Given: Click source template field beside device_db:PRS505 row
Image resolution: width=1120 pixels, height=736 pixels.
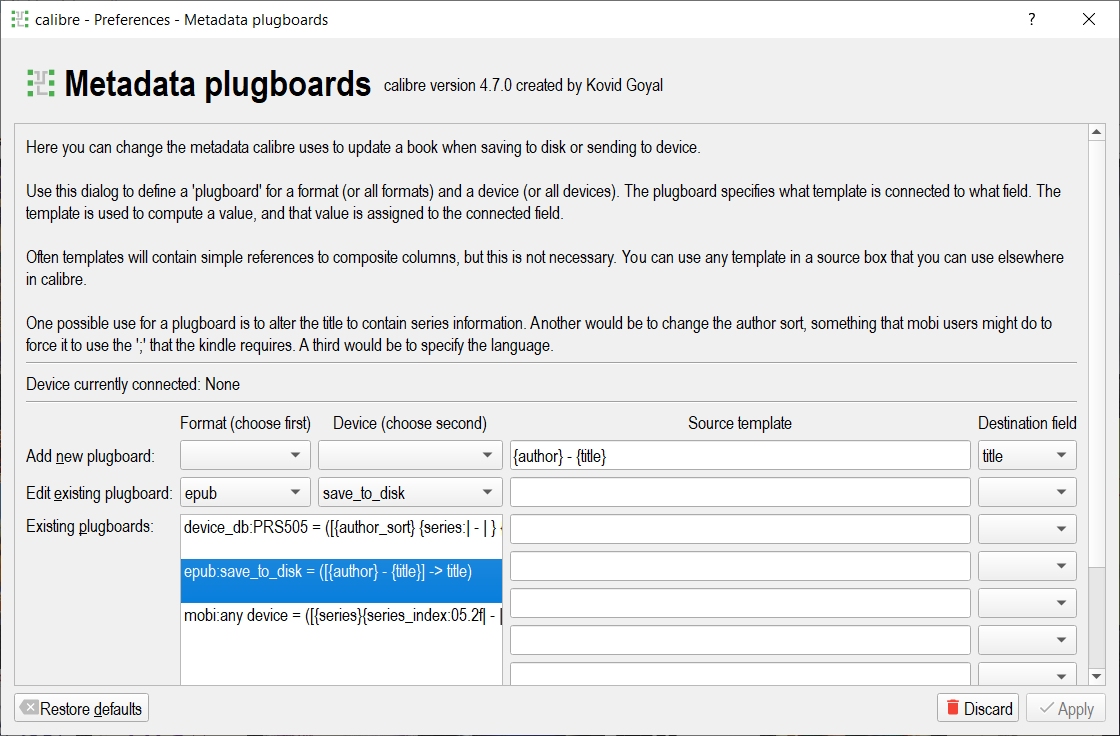Looking at the screenshot, I should pyautogui.click(x=740, y=529).
